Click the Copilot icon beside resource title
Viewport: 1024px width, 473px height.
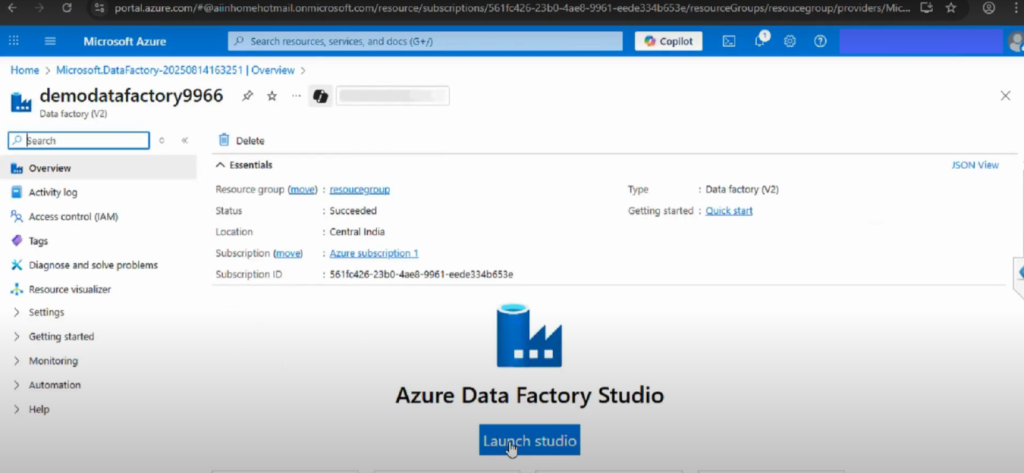319,96
